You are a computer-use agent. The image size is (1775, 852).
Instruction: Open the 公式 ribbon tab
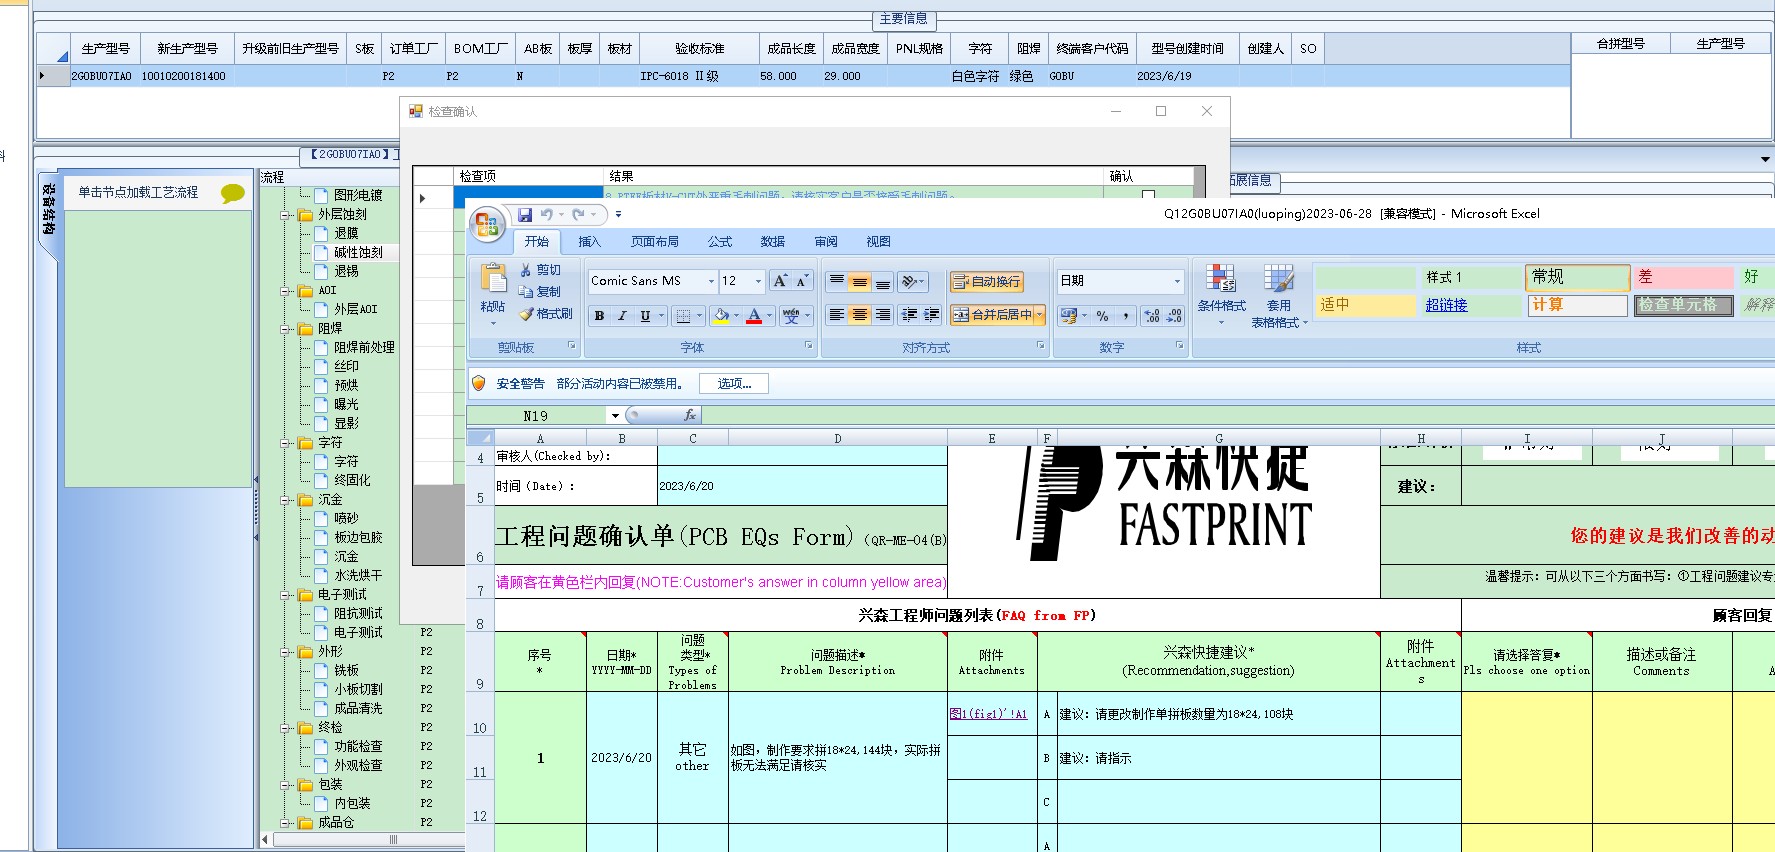click(720, 242)
